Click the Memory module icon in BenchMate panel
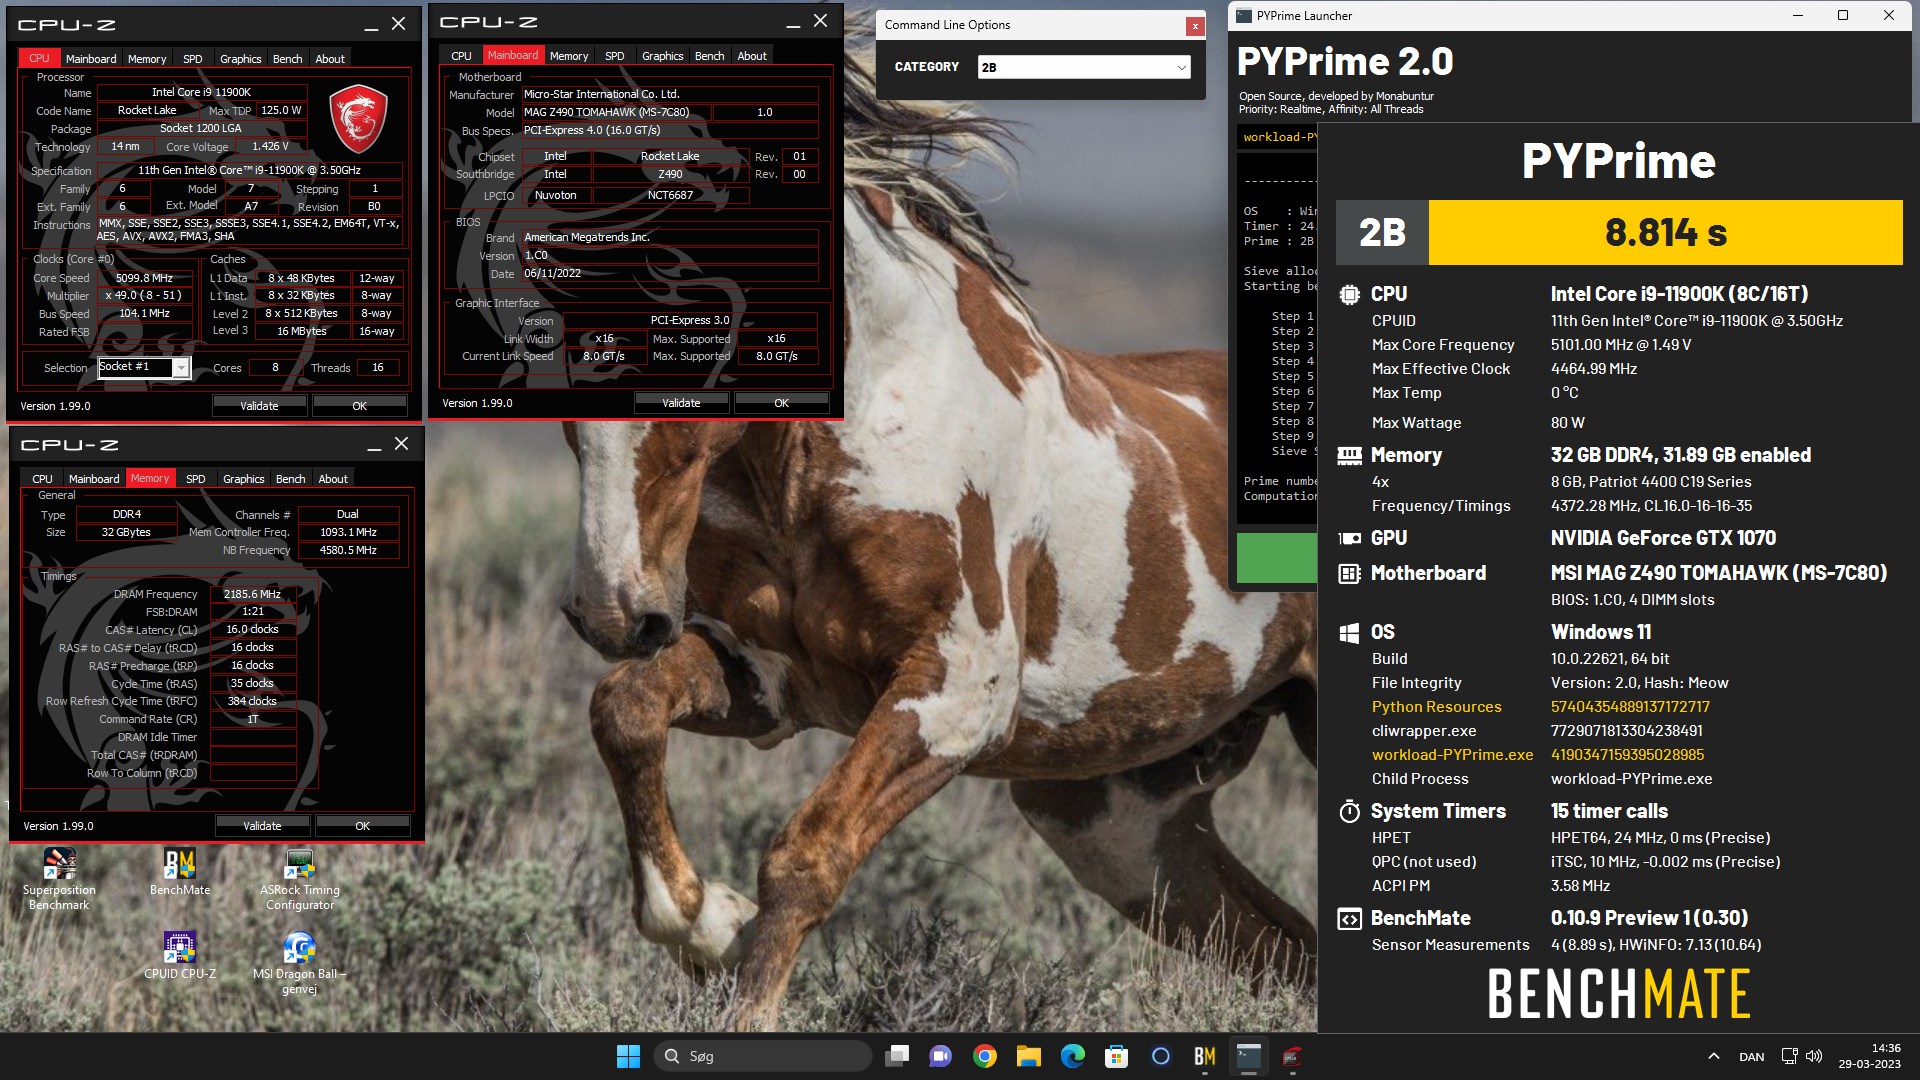Screen dimensions: 1920x1080 tap(1349, 456)
